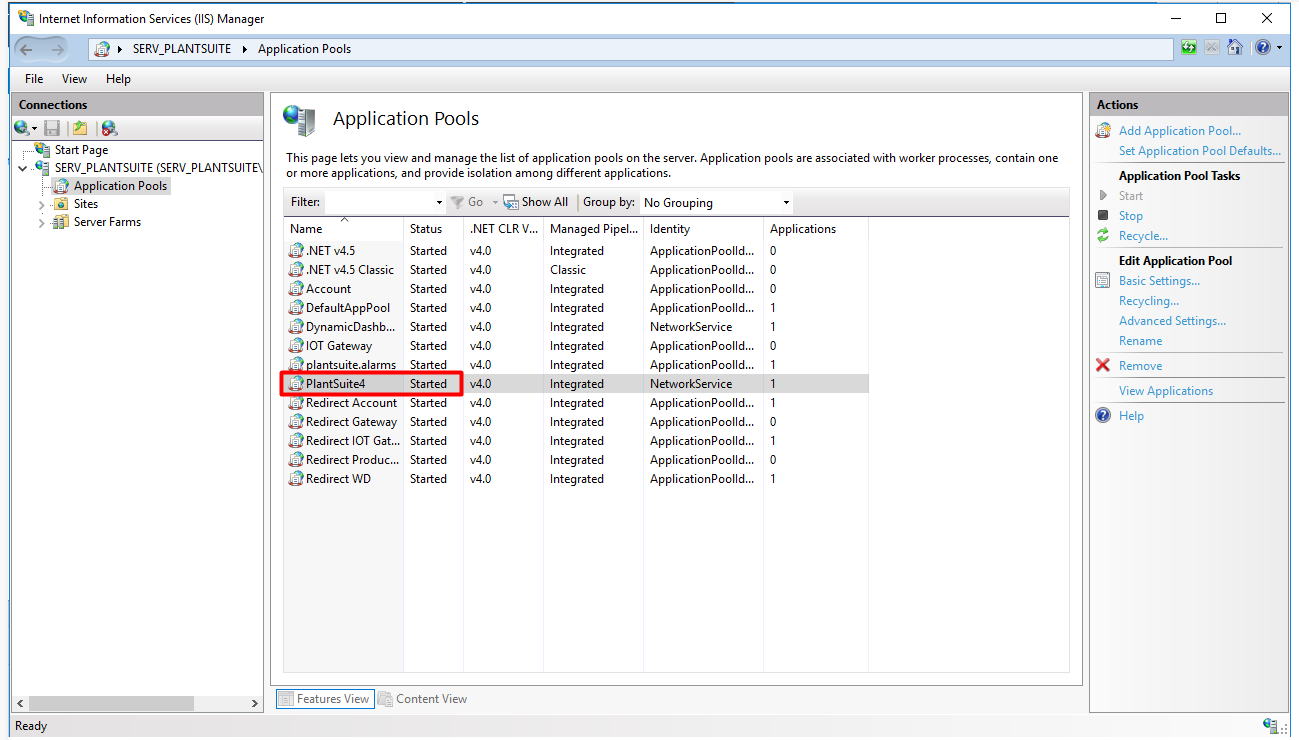
Task: Open Advanced Settings link
Action: pyautogui.click(x=1172, y=321)
